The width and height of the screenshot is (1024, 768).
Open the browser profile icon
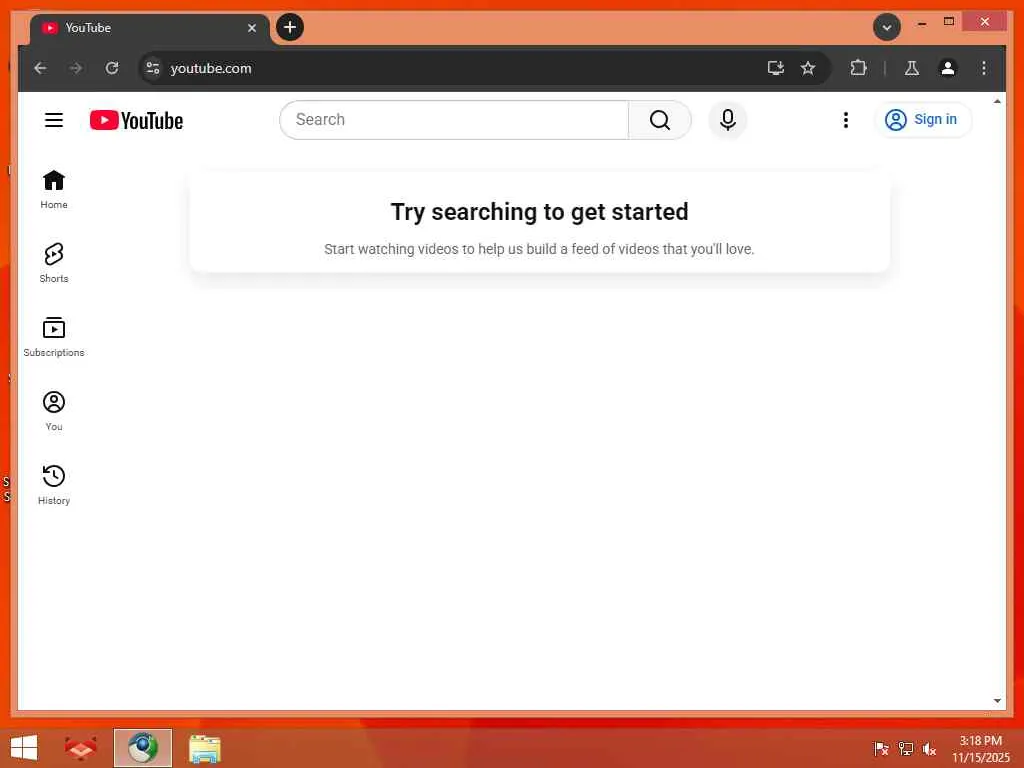[948, 68]
